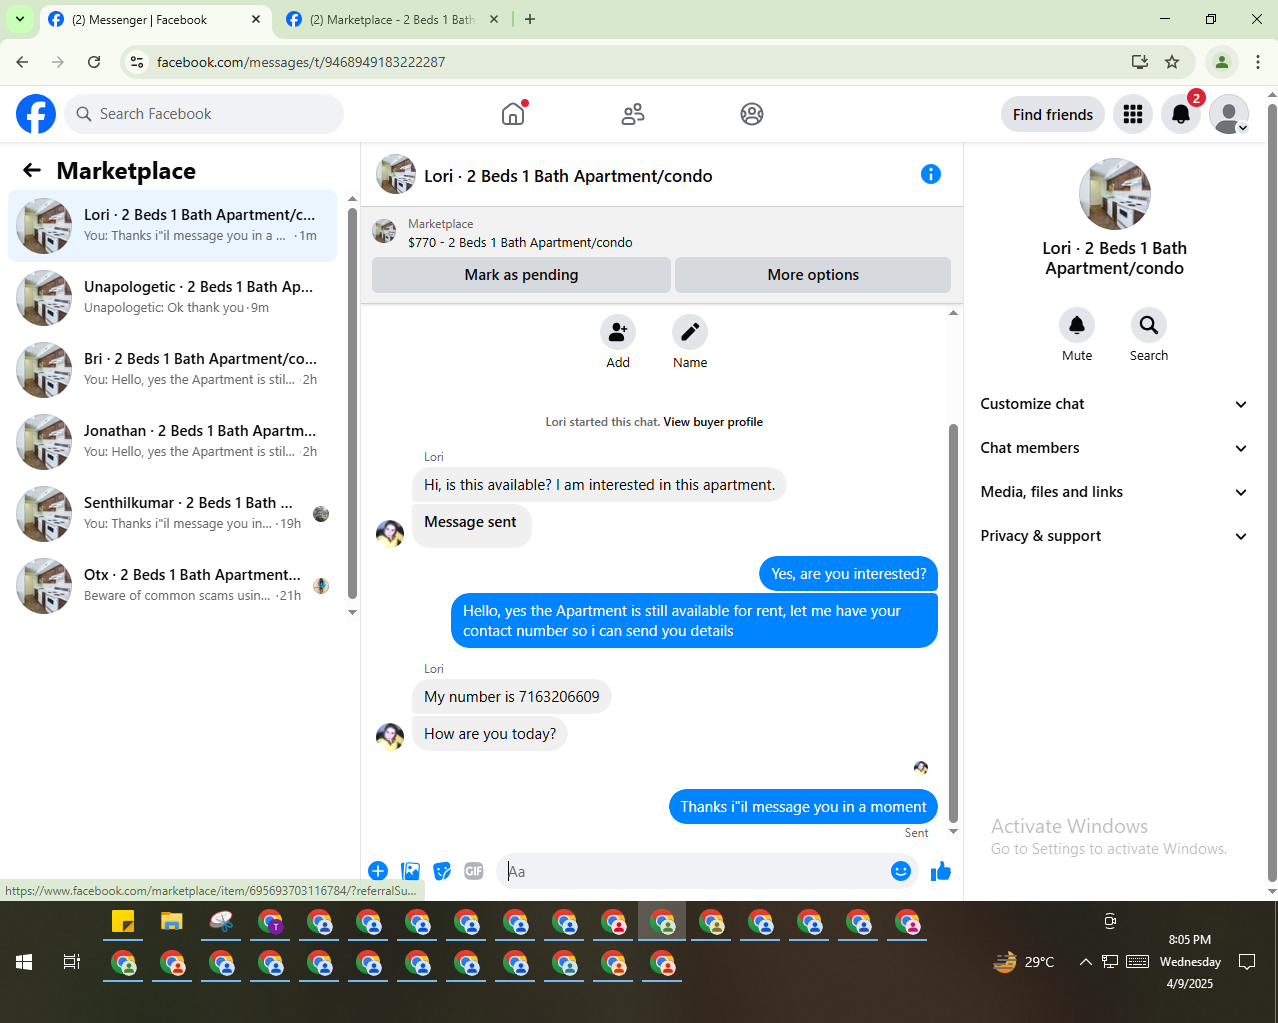Click the install app icon in address bar
The width and height of the screenshot is (1278, 1023).
(1139, 62)
